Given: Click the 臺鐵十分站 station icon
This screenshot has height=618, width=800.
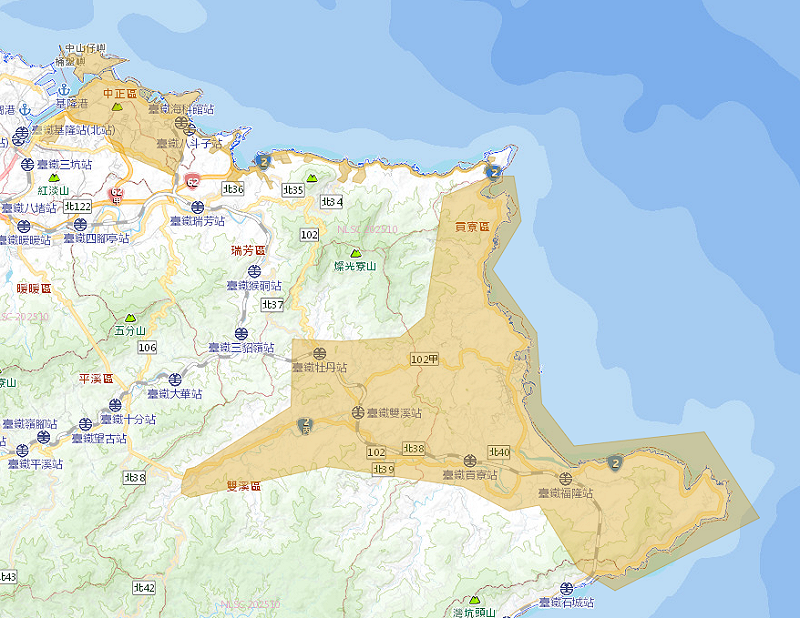Looking at the screenshot, I should tap(114, 403).
